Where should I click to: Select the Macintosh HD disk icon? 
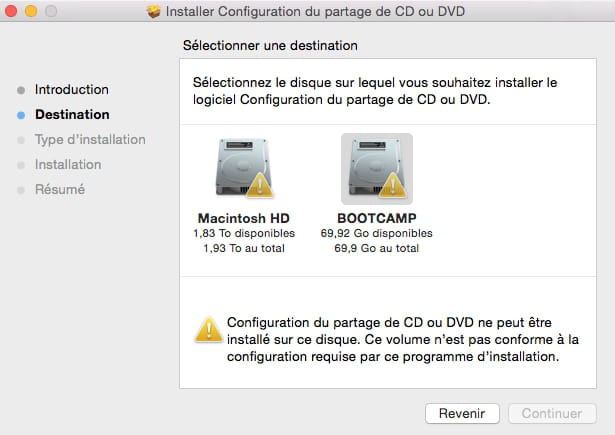244,168
